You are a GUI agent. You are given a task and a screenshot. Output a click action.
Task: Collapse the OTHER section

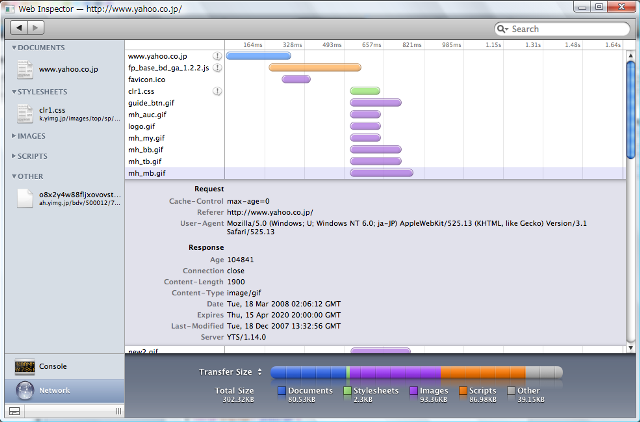(14, 176)
